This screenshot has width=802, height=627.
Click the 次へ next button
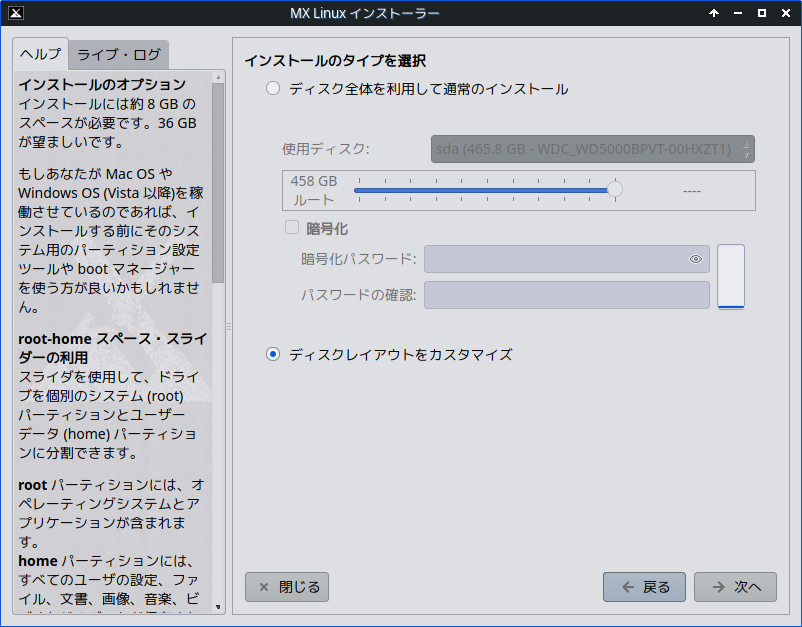coord(736,587)
